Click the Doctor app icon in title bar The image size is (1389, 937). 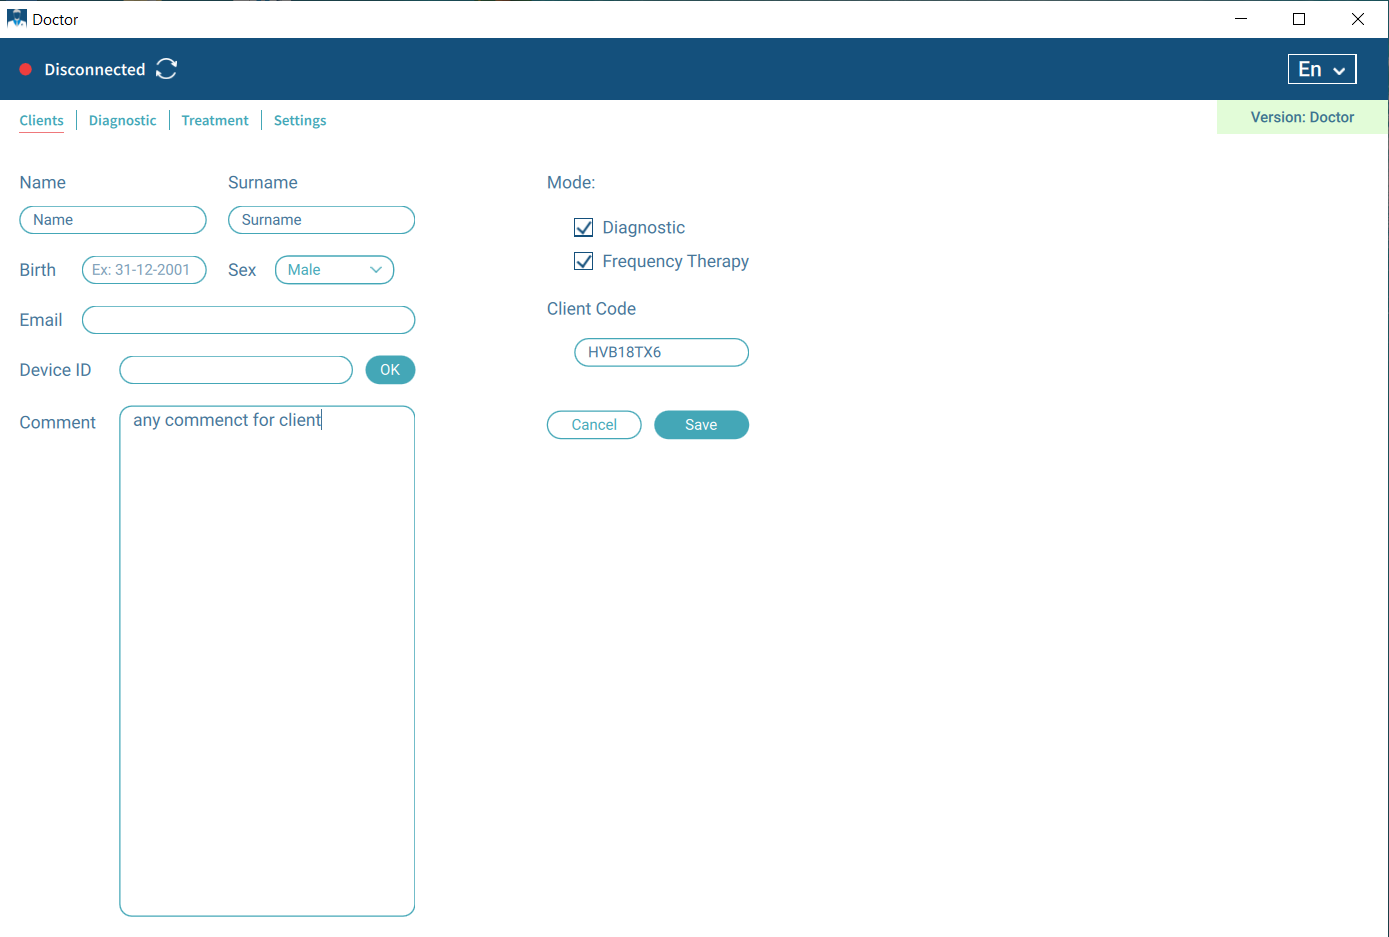click(16, 19)
